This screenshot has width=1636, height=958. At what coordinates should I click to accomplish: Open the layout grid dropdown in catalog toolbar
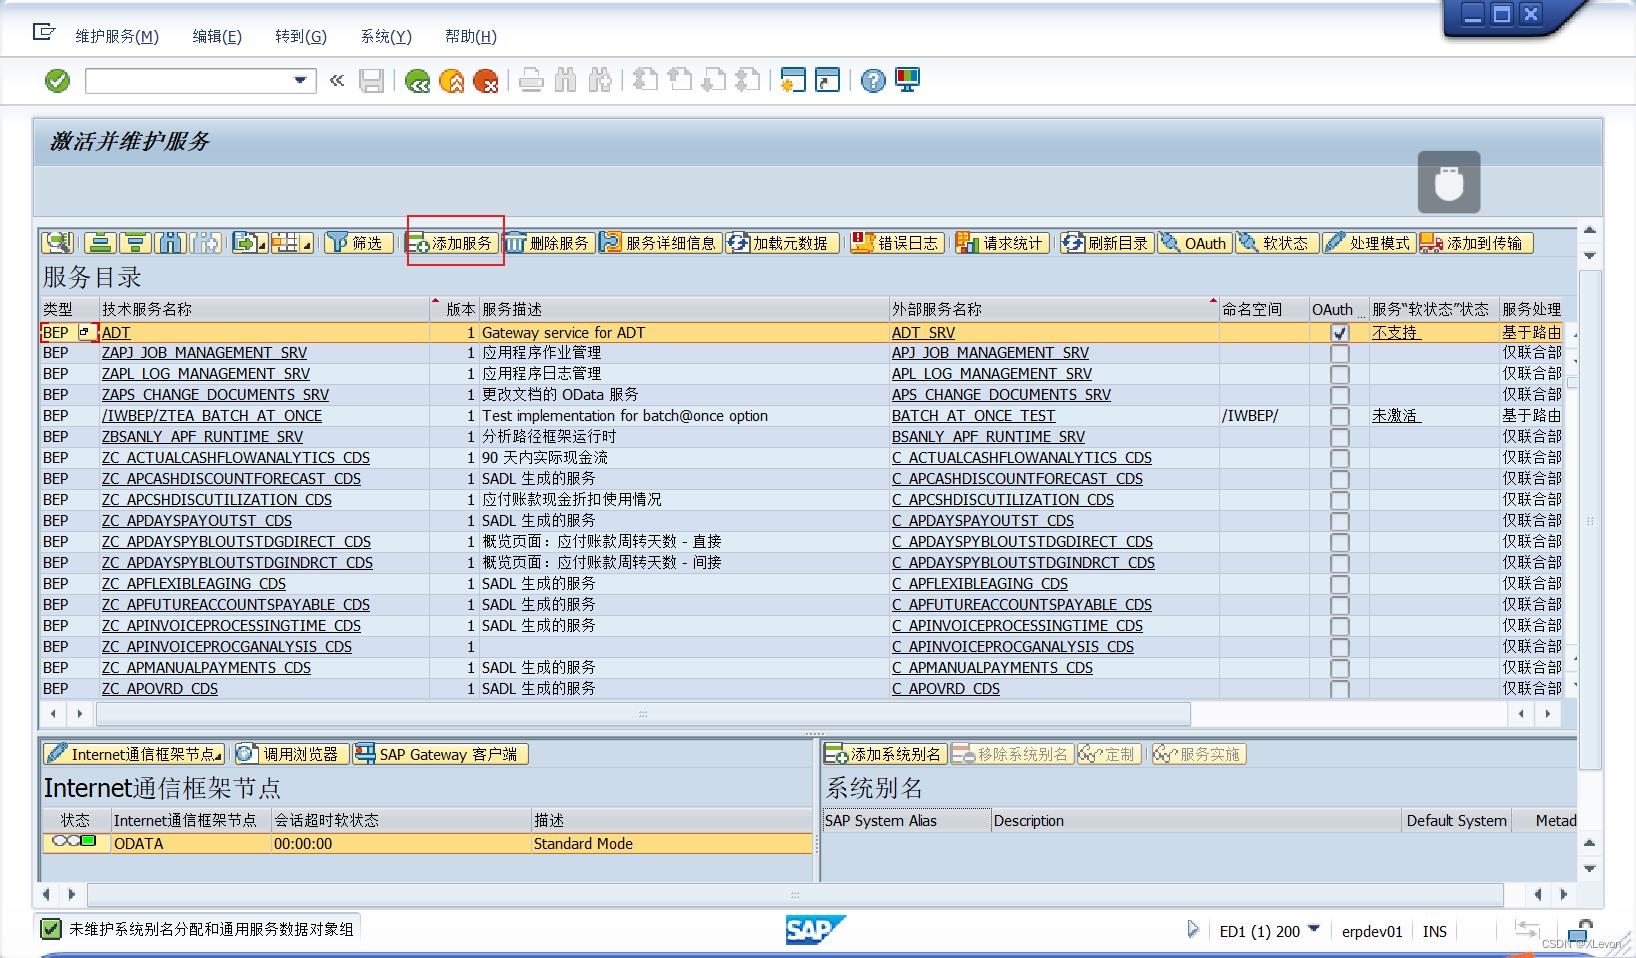pos(292,242)
